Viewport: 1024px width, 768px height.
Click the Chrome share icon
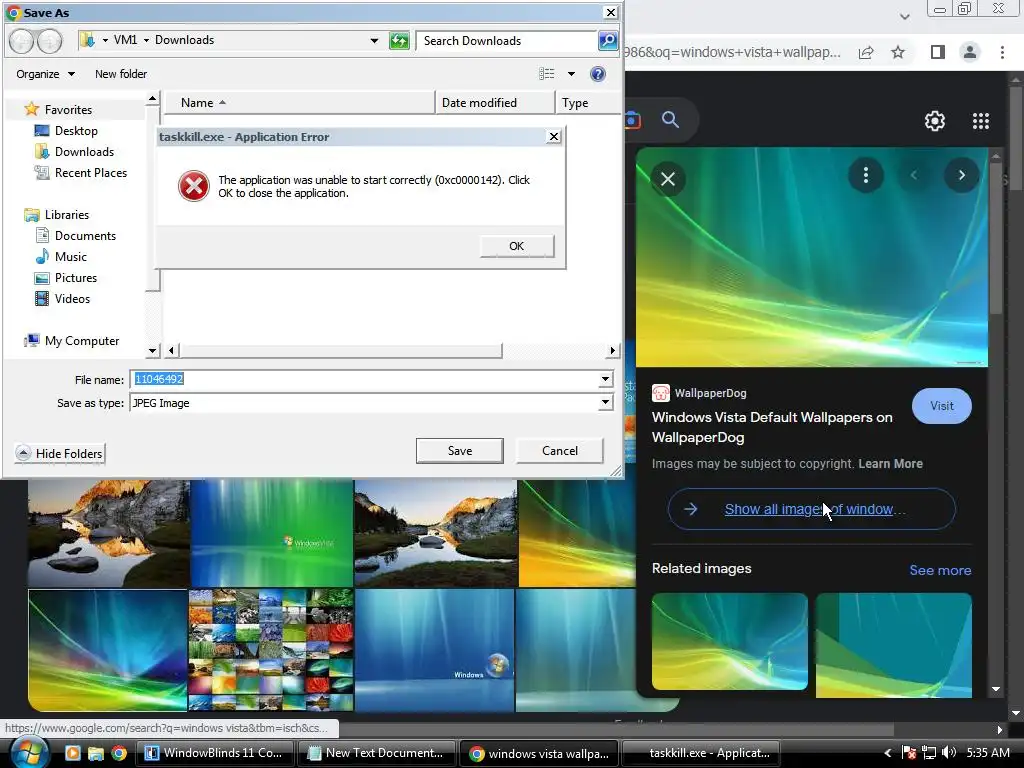(x=866, y=52)
